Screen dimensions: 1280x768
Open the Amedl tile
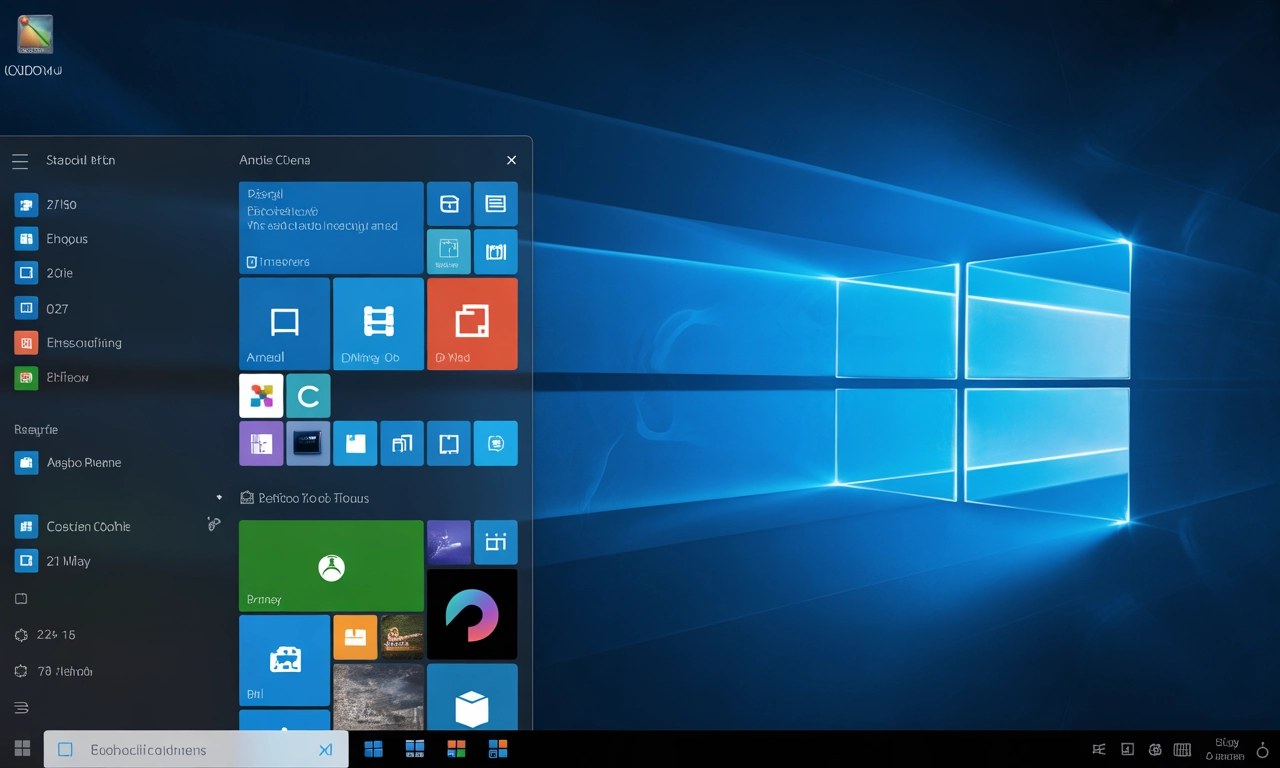click(284, 324)
